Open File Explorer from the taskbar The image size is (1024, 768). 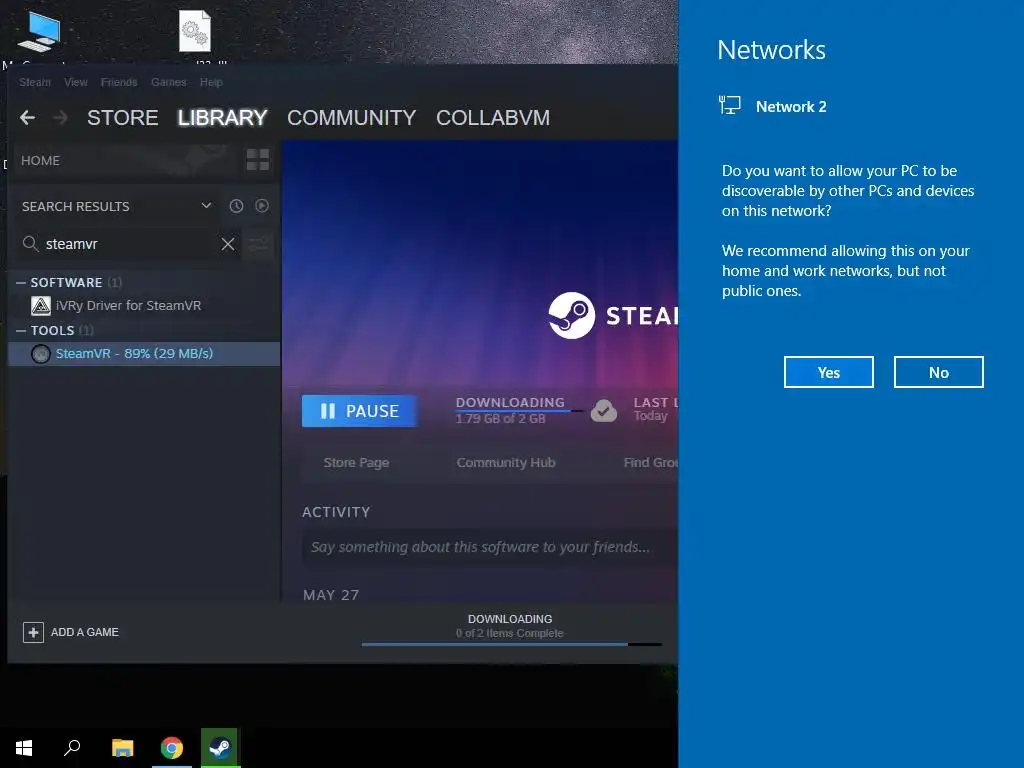[x=122, y=748]
